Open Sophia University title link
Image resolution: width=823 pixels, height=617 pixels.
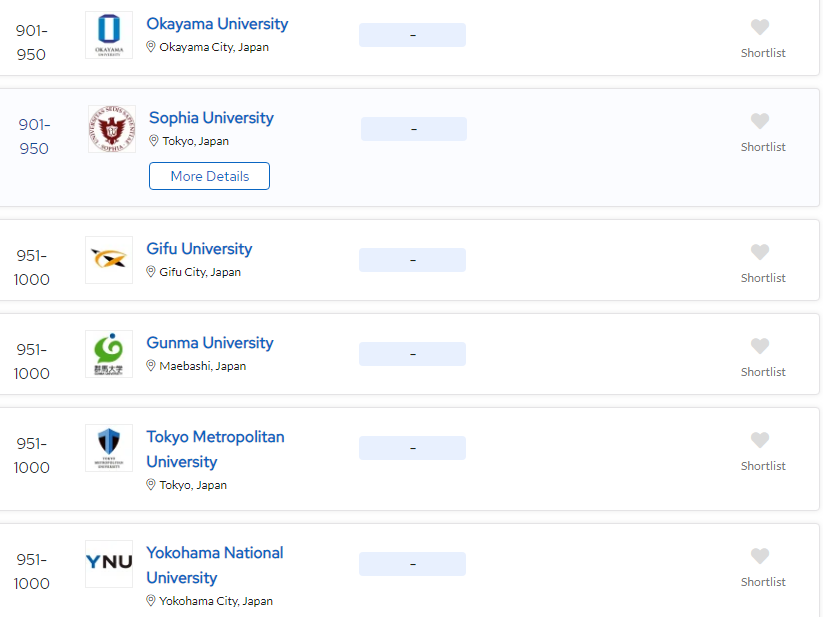pyautogui.click(x=212, y=118)
